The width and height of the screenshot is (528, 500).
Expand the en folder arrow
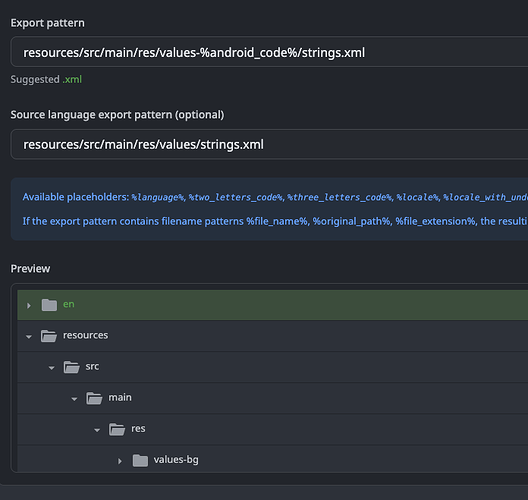(x=29, y=305)
